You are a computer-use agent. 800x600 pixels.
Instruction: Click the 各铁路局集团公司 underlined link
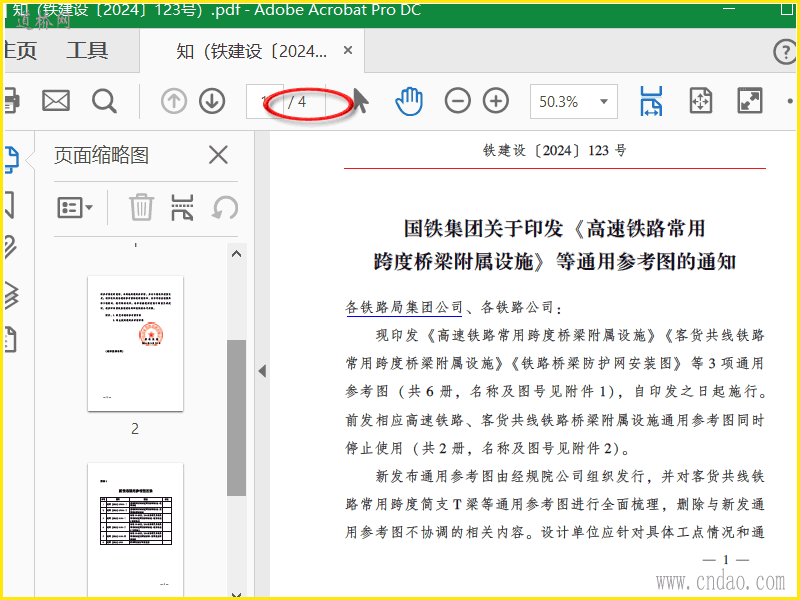point(404,307)
